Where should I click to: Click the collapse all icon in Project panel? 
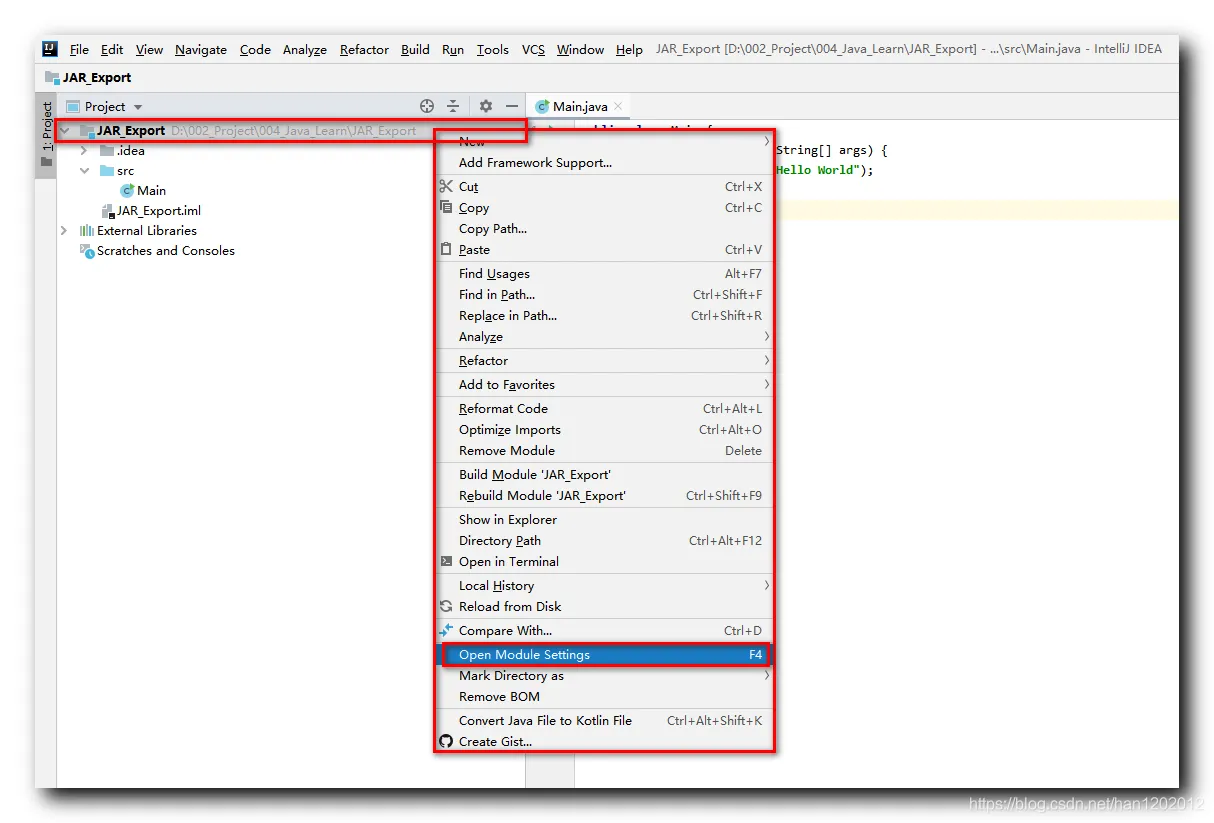click(x=453, y=106)
